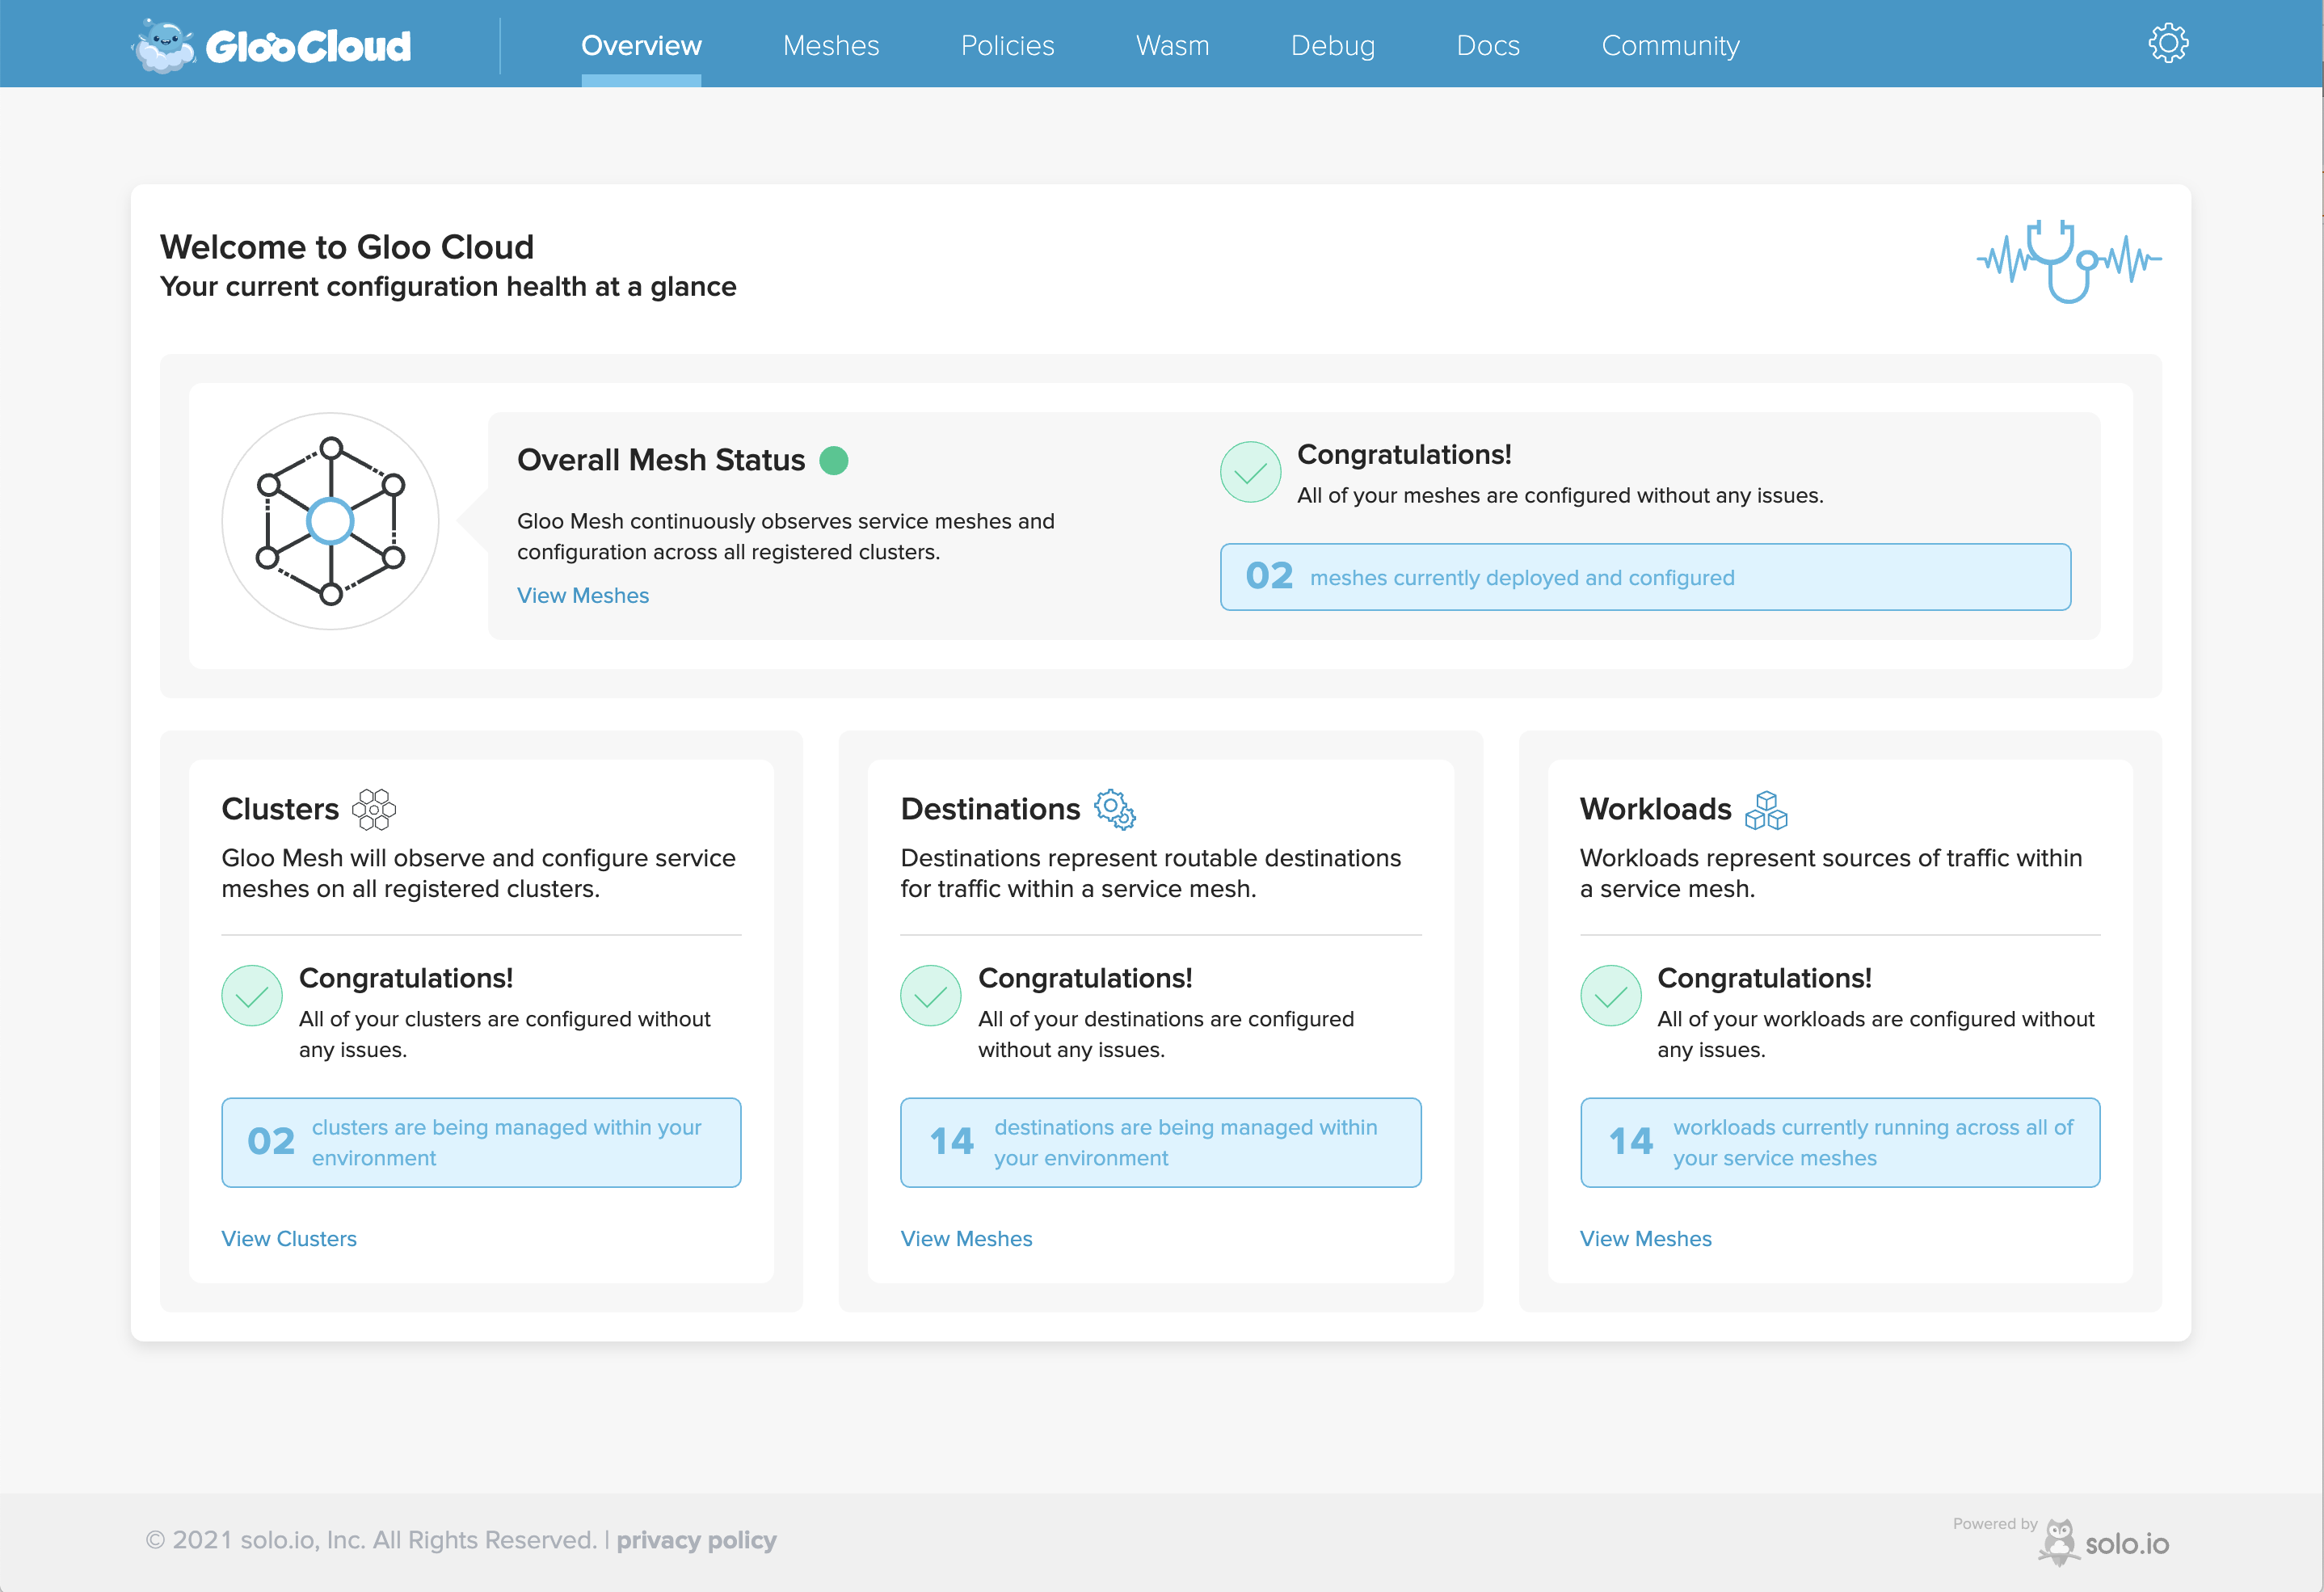The height and width of the screenshot is (1592, 2324).
Task: Click the workloads Congratulations checkmark icon
Action: click(1610, 995)
